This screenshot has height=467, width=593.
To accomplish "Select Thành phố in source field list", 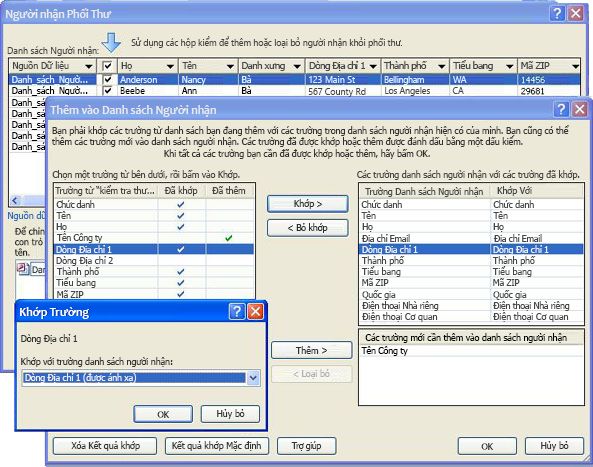I will pyautogui.click(x=154, y=272).
